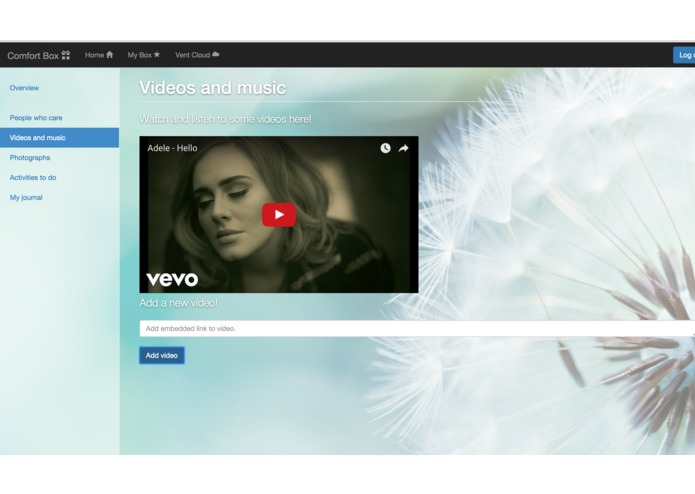Viewport: 695px width, 494px height.
Task: Click the Watch later clock icon
Action: [385, 148]
